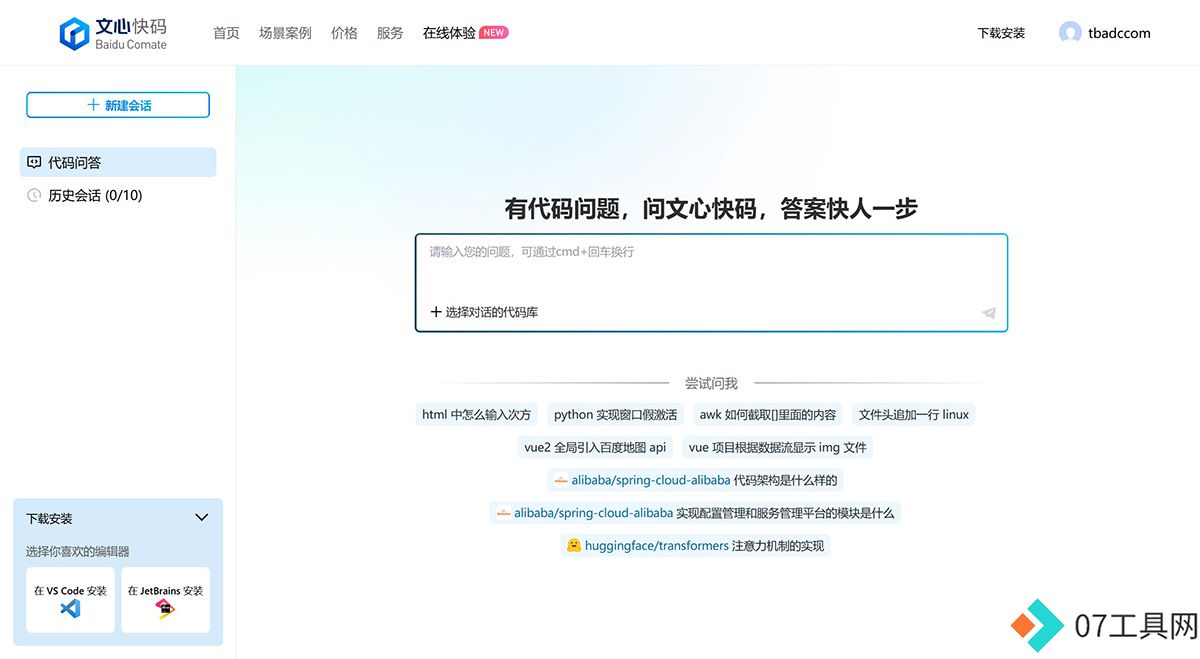Click the 在 VS Code 安装 card
This screenshot has width=1200, height=659.
pos(70,600)
